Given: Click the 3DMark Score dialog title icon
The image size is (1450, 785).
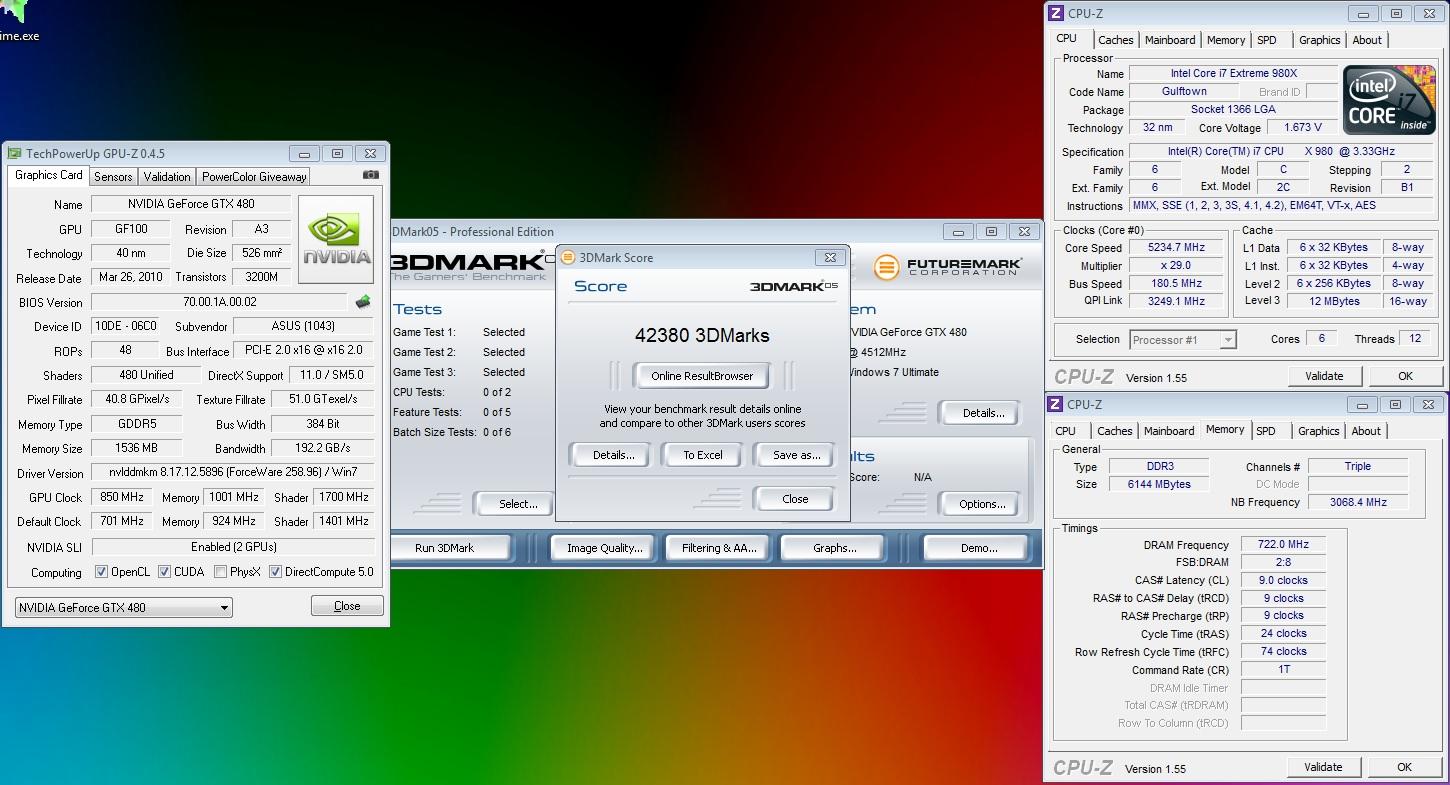Looking at the screenshot, I should click(x=568, y=257).
